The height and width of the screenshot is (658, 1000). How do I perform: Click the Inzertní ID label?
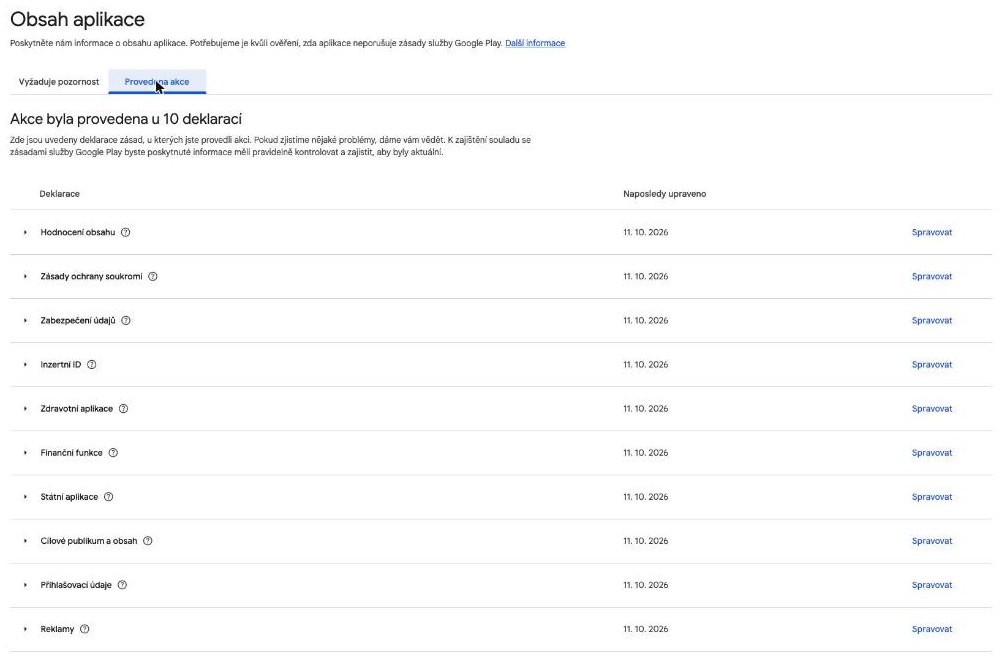(x=61, y=365)
